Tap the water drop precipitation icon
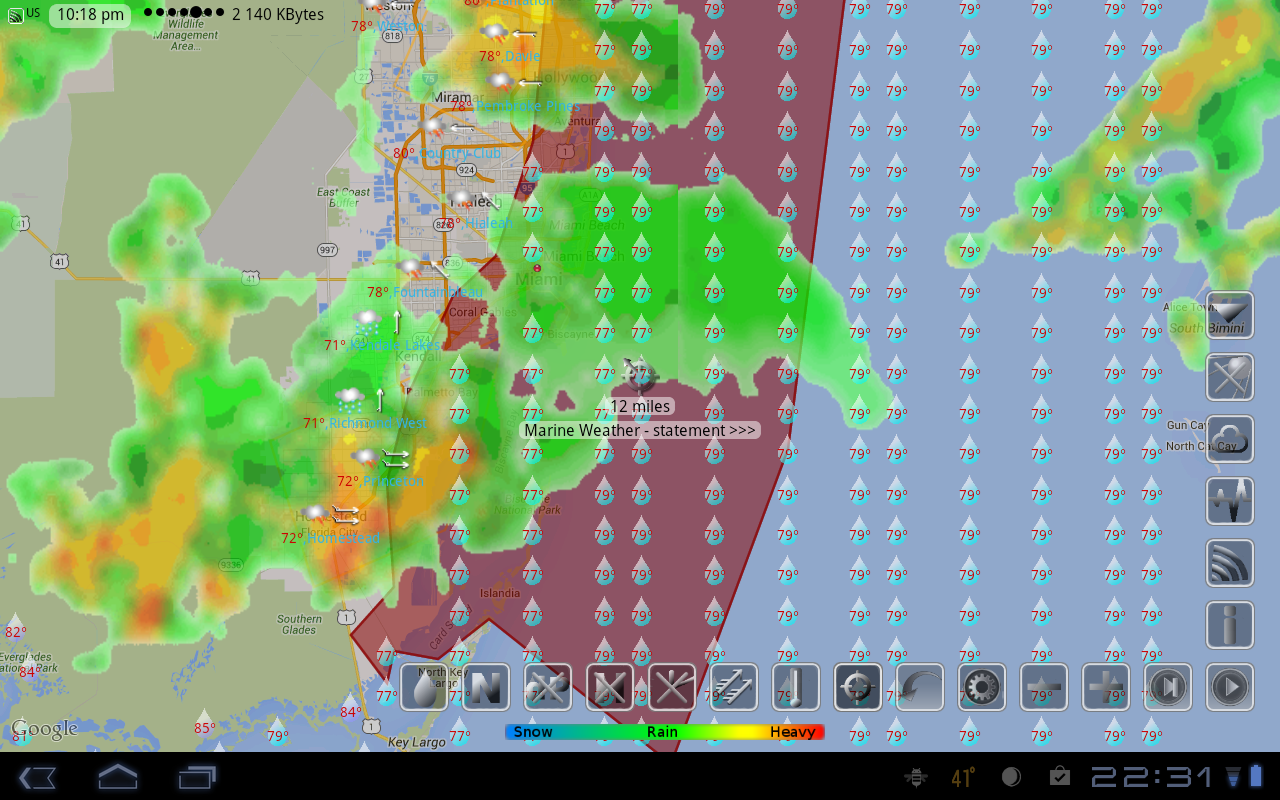This screenshot has height=800, width=1280. (423, 688)
